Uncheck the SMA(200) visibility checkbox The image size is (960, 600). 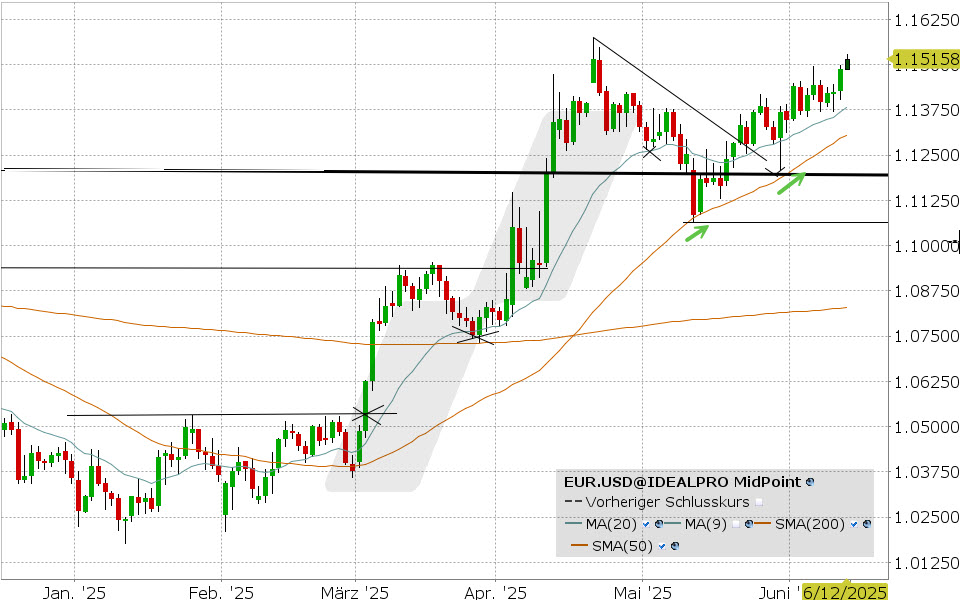tap(854, 524)
